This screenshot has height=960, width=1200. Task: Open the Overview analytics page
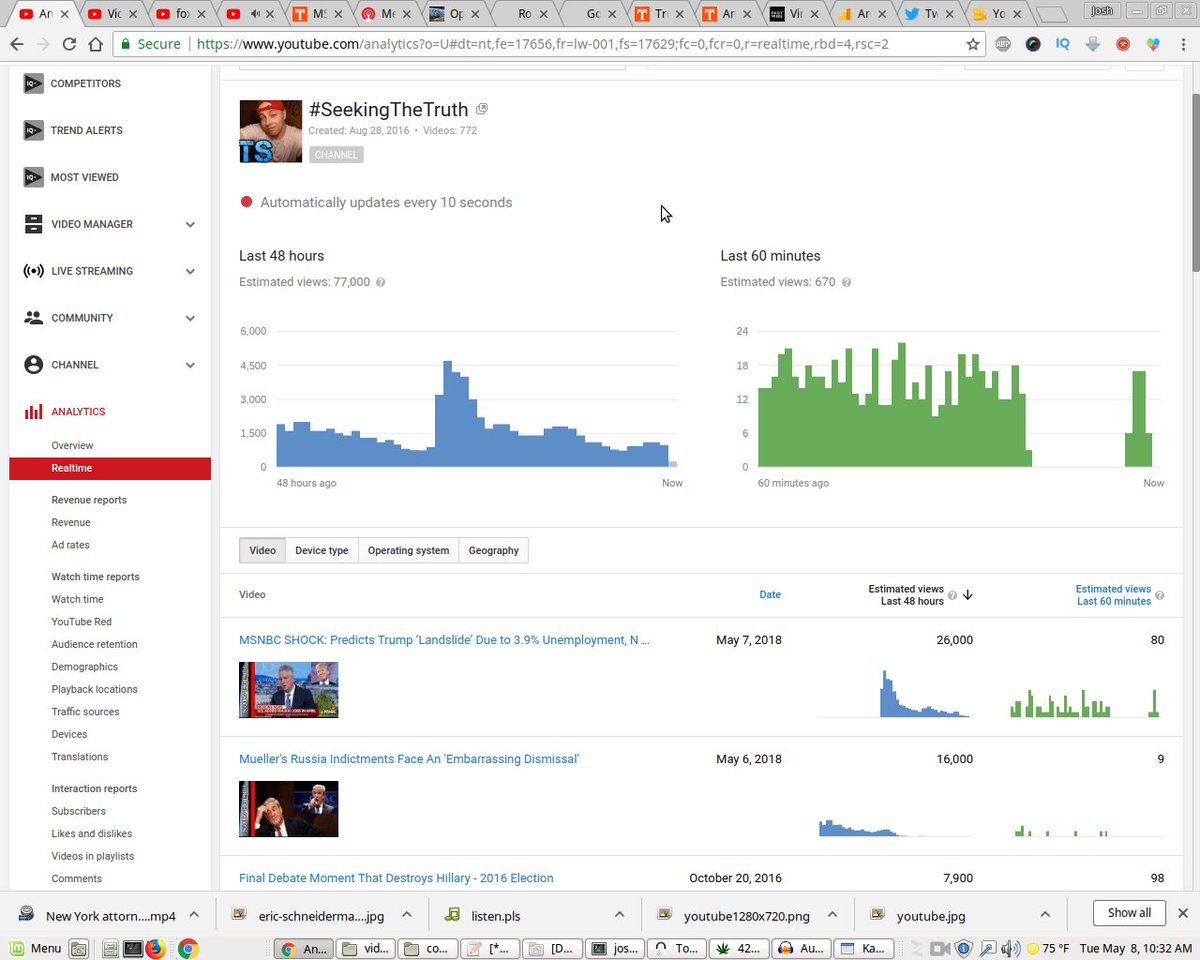(x=72, y=445)
